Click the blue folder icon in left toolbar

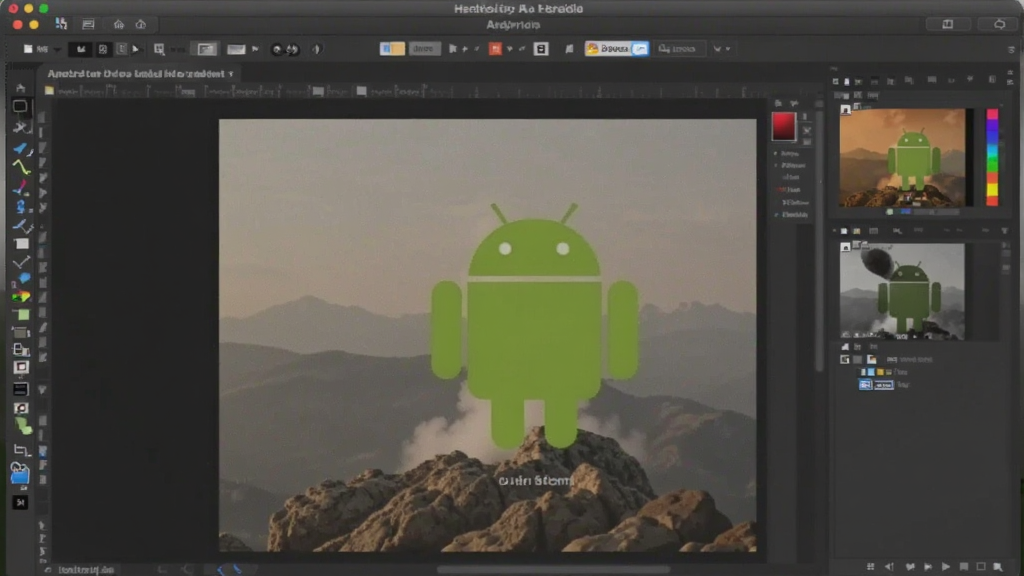point(20,474)
